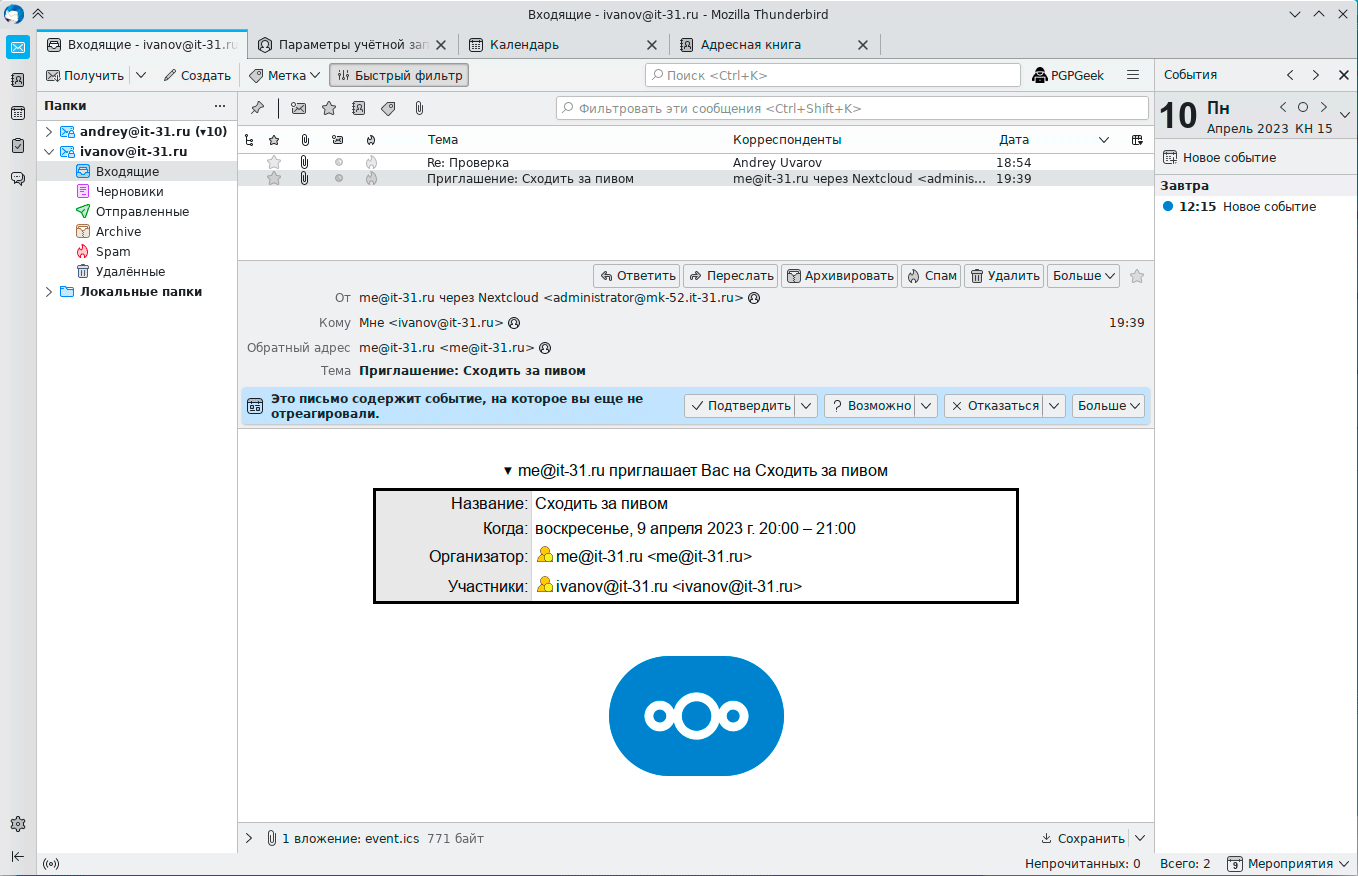Open the Больше dropdown in invitation bar

pos(1108,406)
